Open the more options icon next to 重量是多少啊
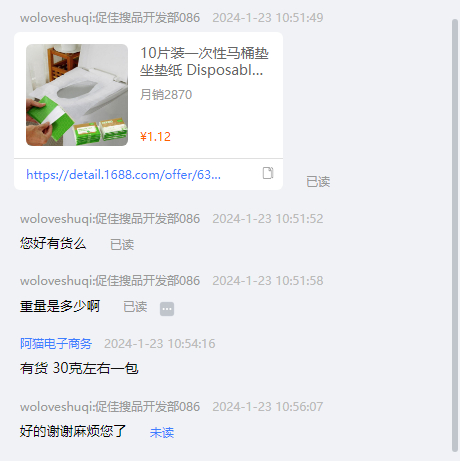 pyautogui.click(x=167, y=309)
